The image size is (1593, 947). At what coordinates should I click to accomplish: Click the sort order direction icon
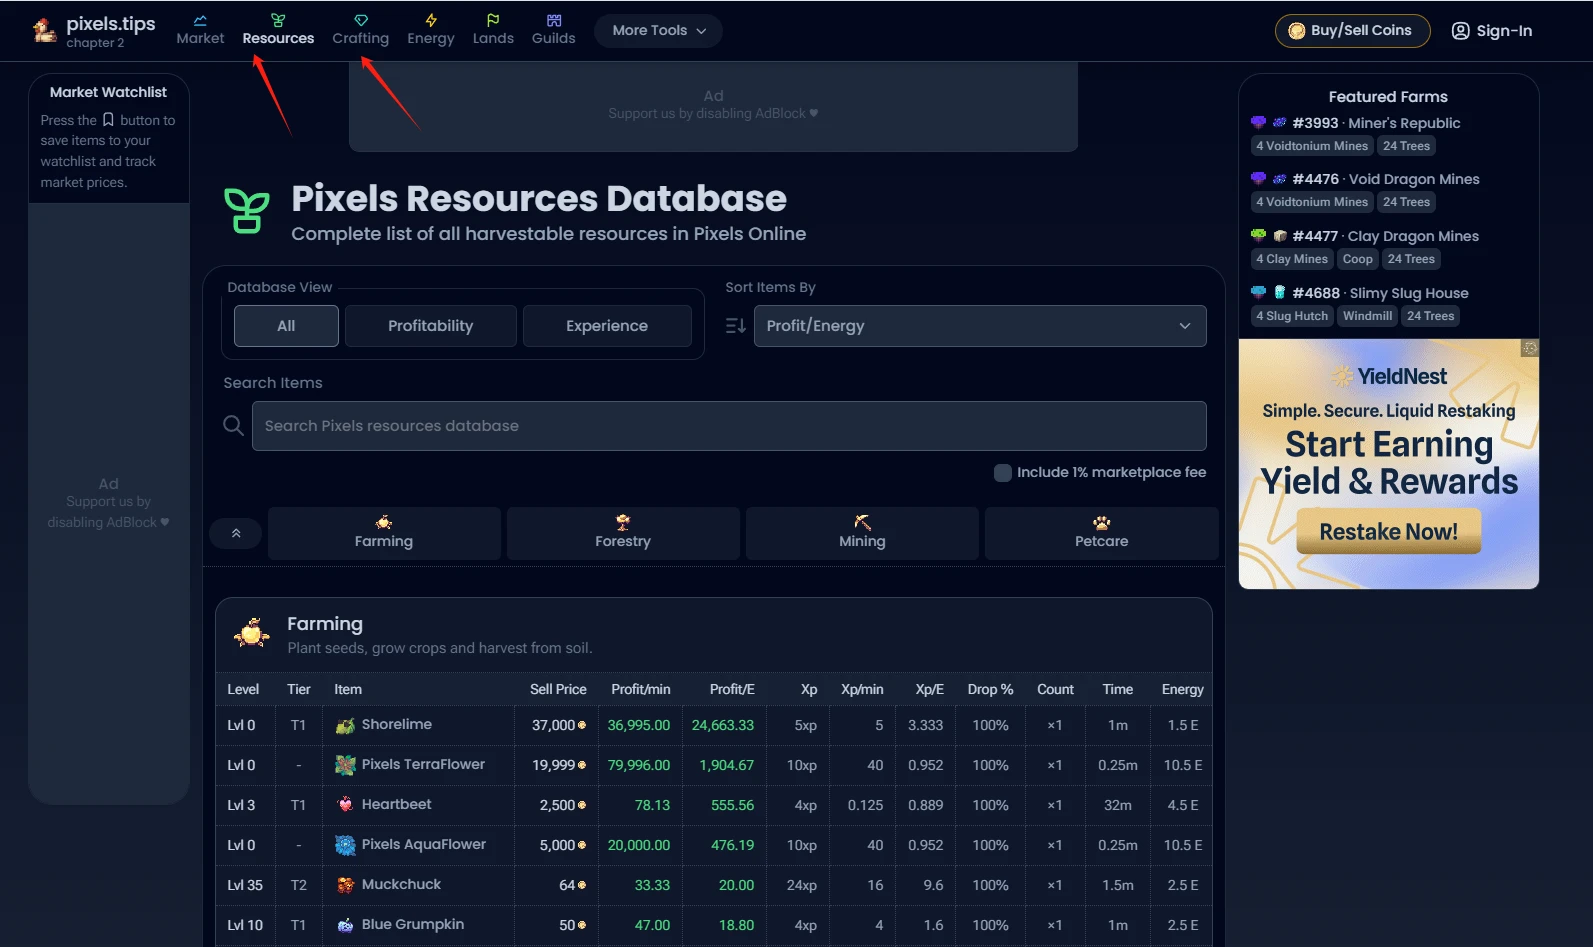[735, 326]
